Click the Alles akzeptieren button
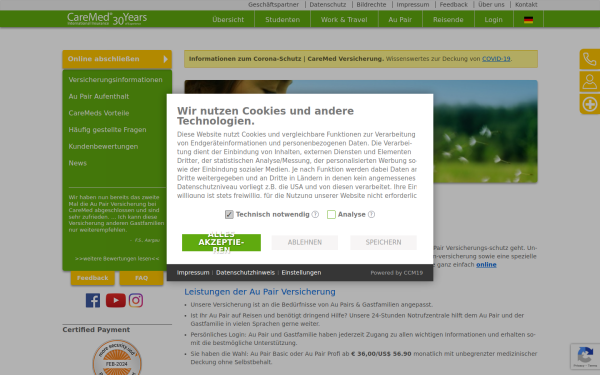The image size is (600, 375). click(x=221, y=243)
